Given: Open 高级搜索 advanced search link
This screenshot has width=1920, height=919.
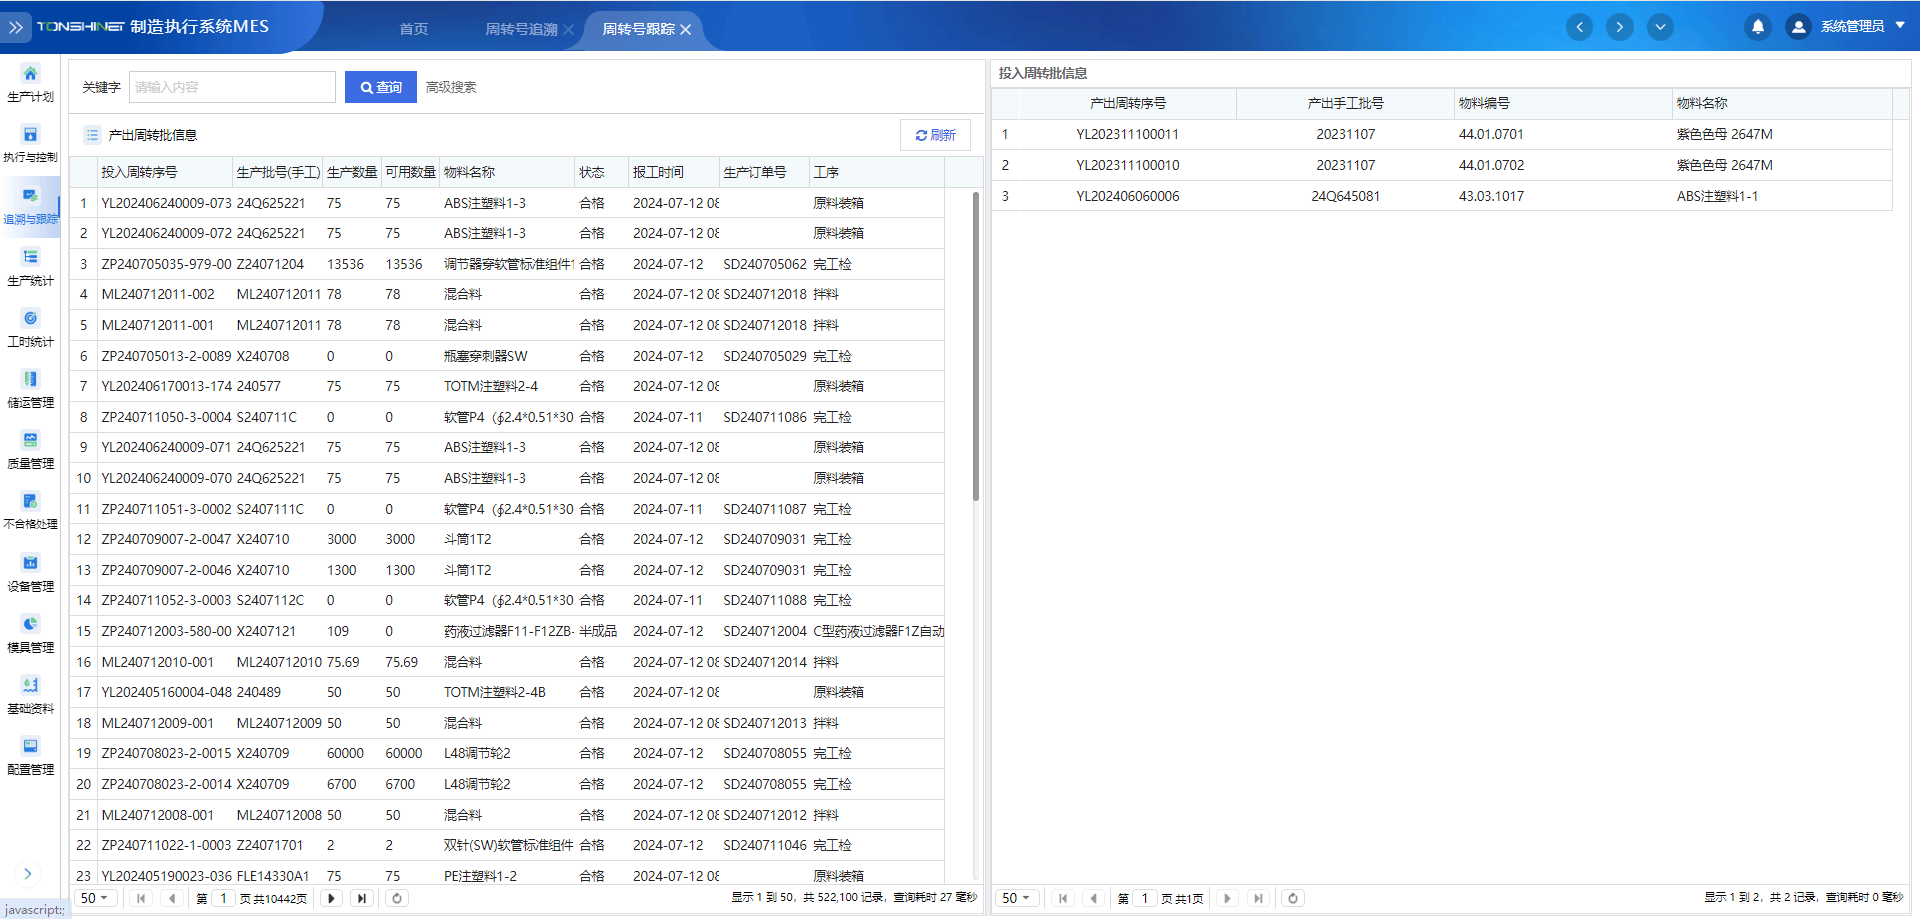Looking at the screenshot, I should coord(451,87).
